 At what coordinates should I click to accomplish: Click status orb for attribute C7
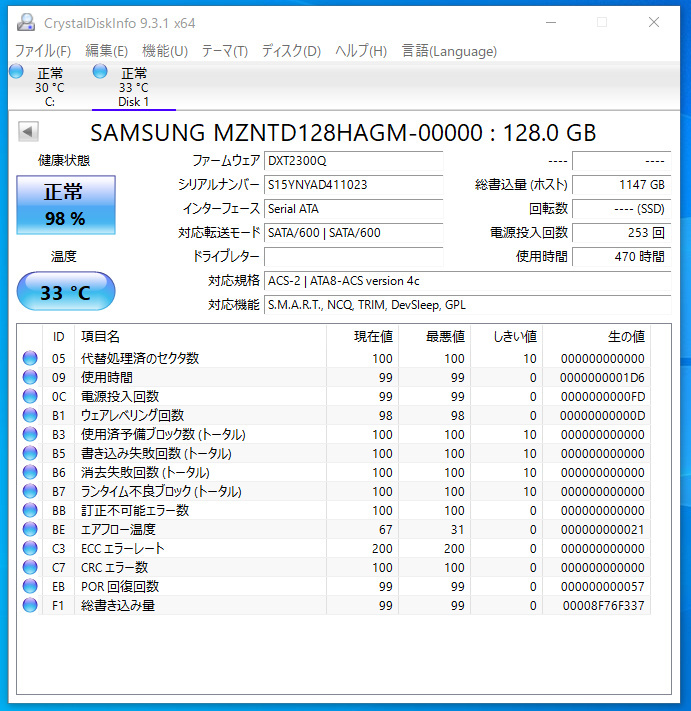(x=30, y=567)
